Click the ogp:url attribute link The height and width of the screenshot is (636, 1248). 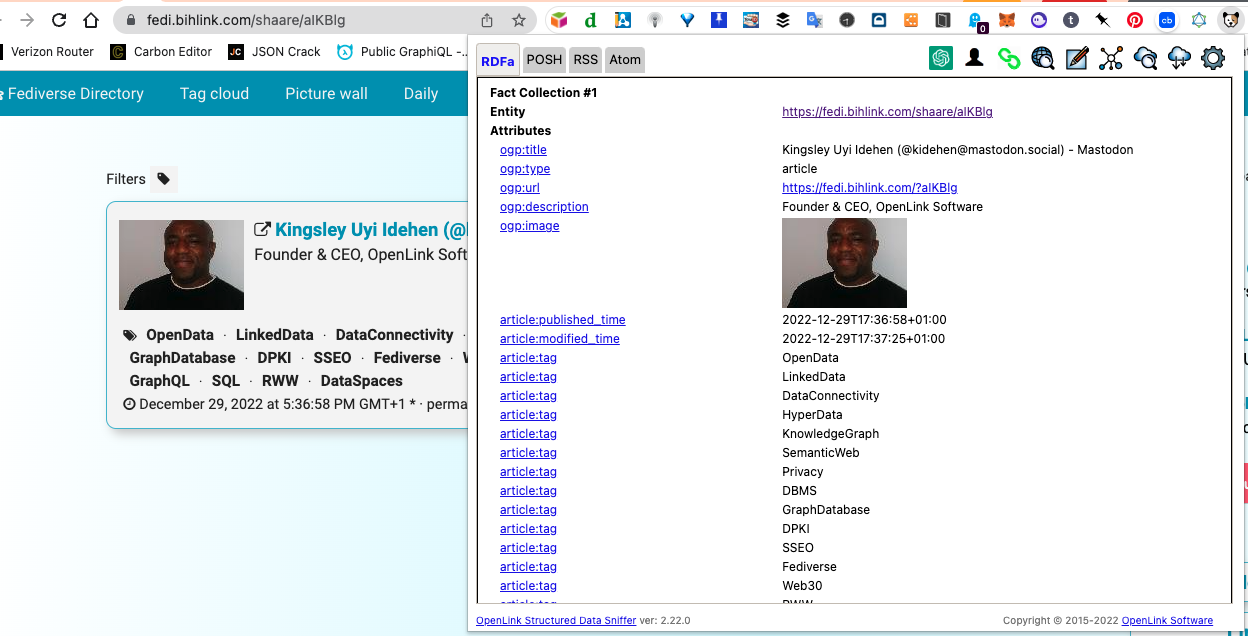tap(520, 188)
